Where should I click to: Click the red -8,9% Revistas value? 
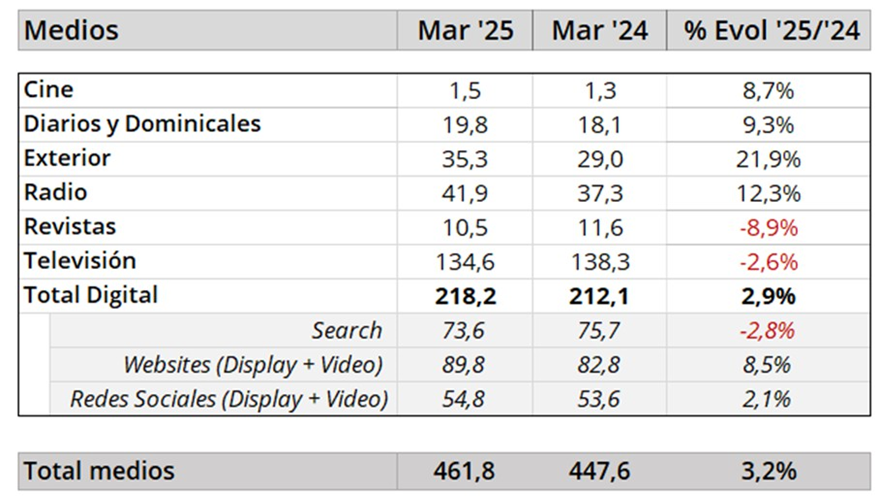click(x=768, y=228)
